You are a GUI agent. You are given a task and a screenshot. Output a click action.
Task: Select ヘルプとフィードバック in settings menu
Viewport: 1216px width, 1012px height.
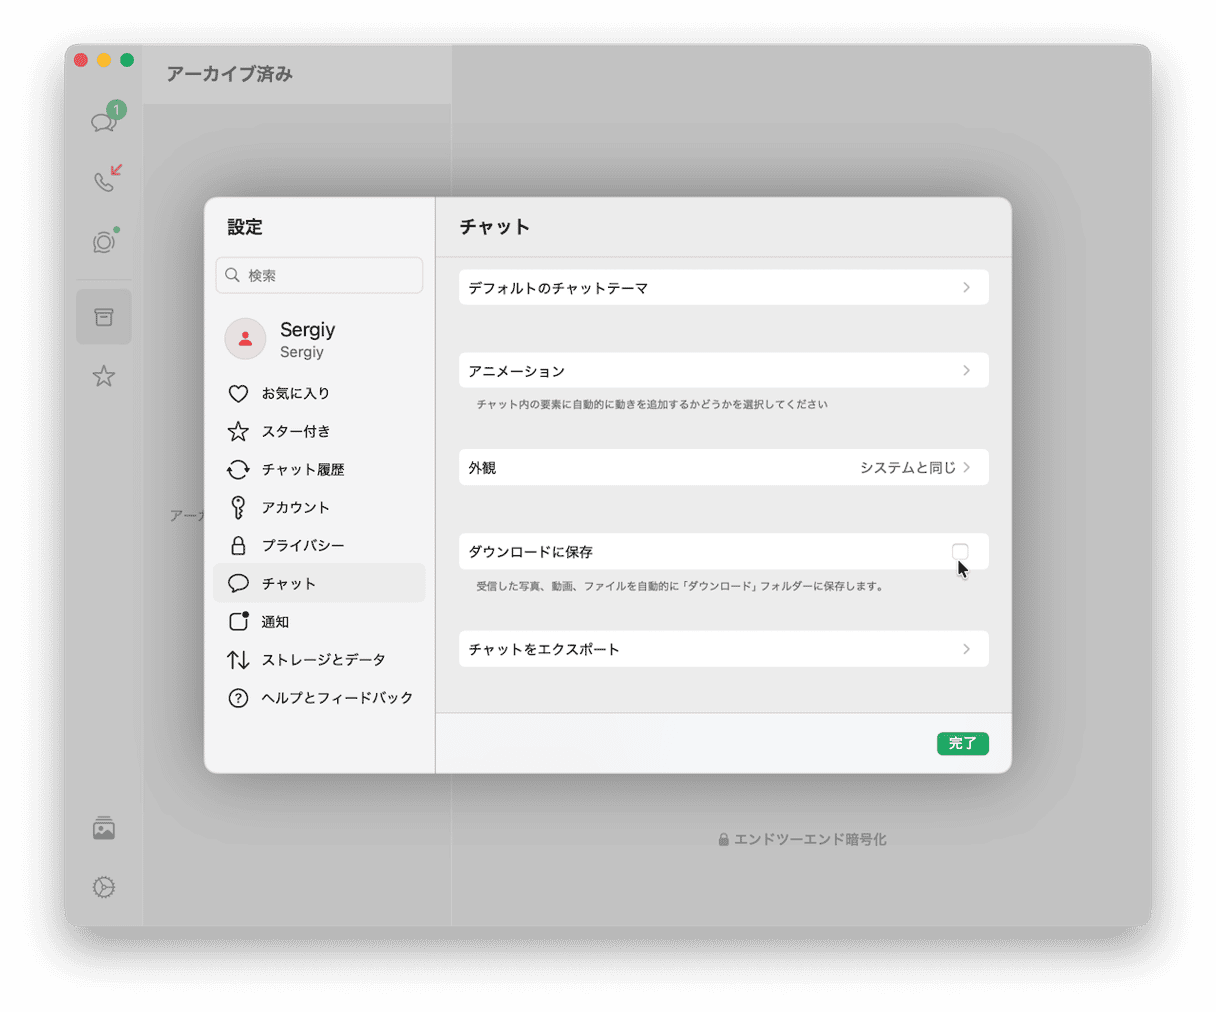pyautogui.click(x=319, y=697)
